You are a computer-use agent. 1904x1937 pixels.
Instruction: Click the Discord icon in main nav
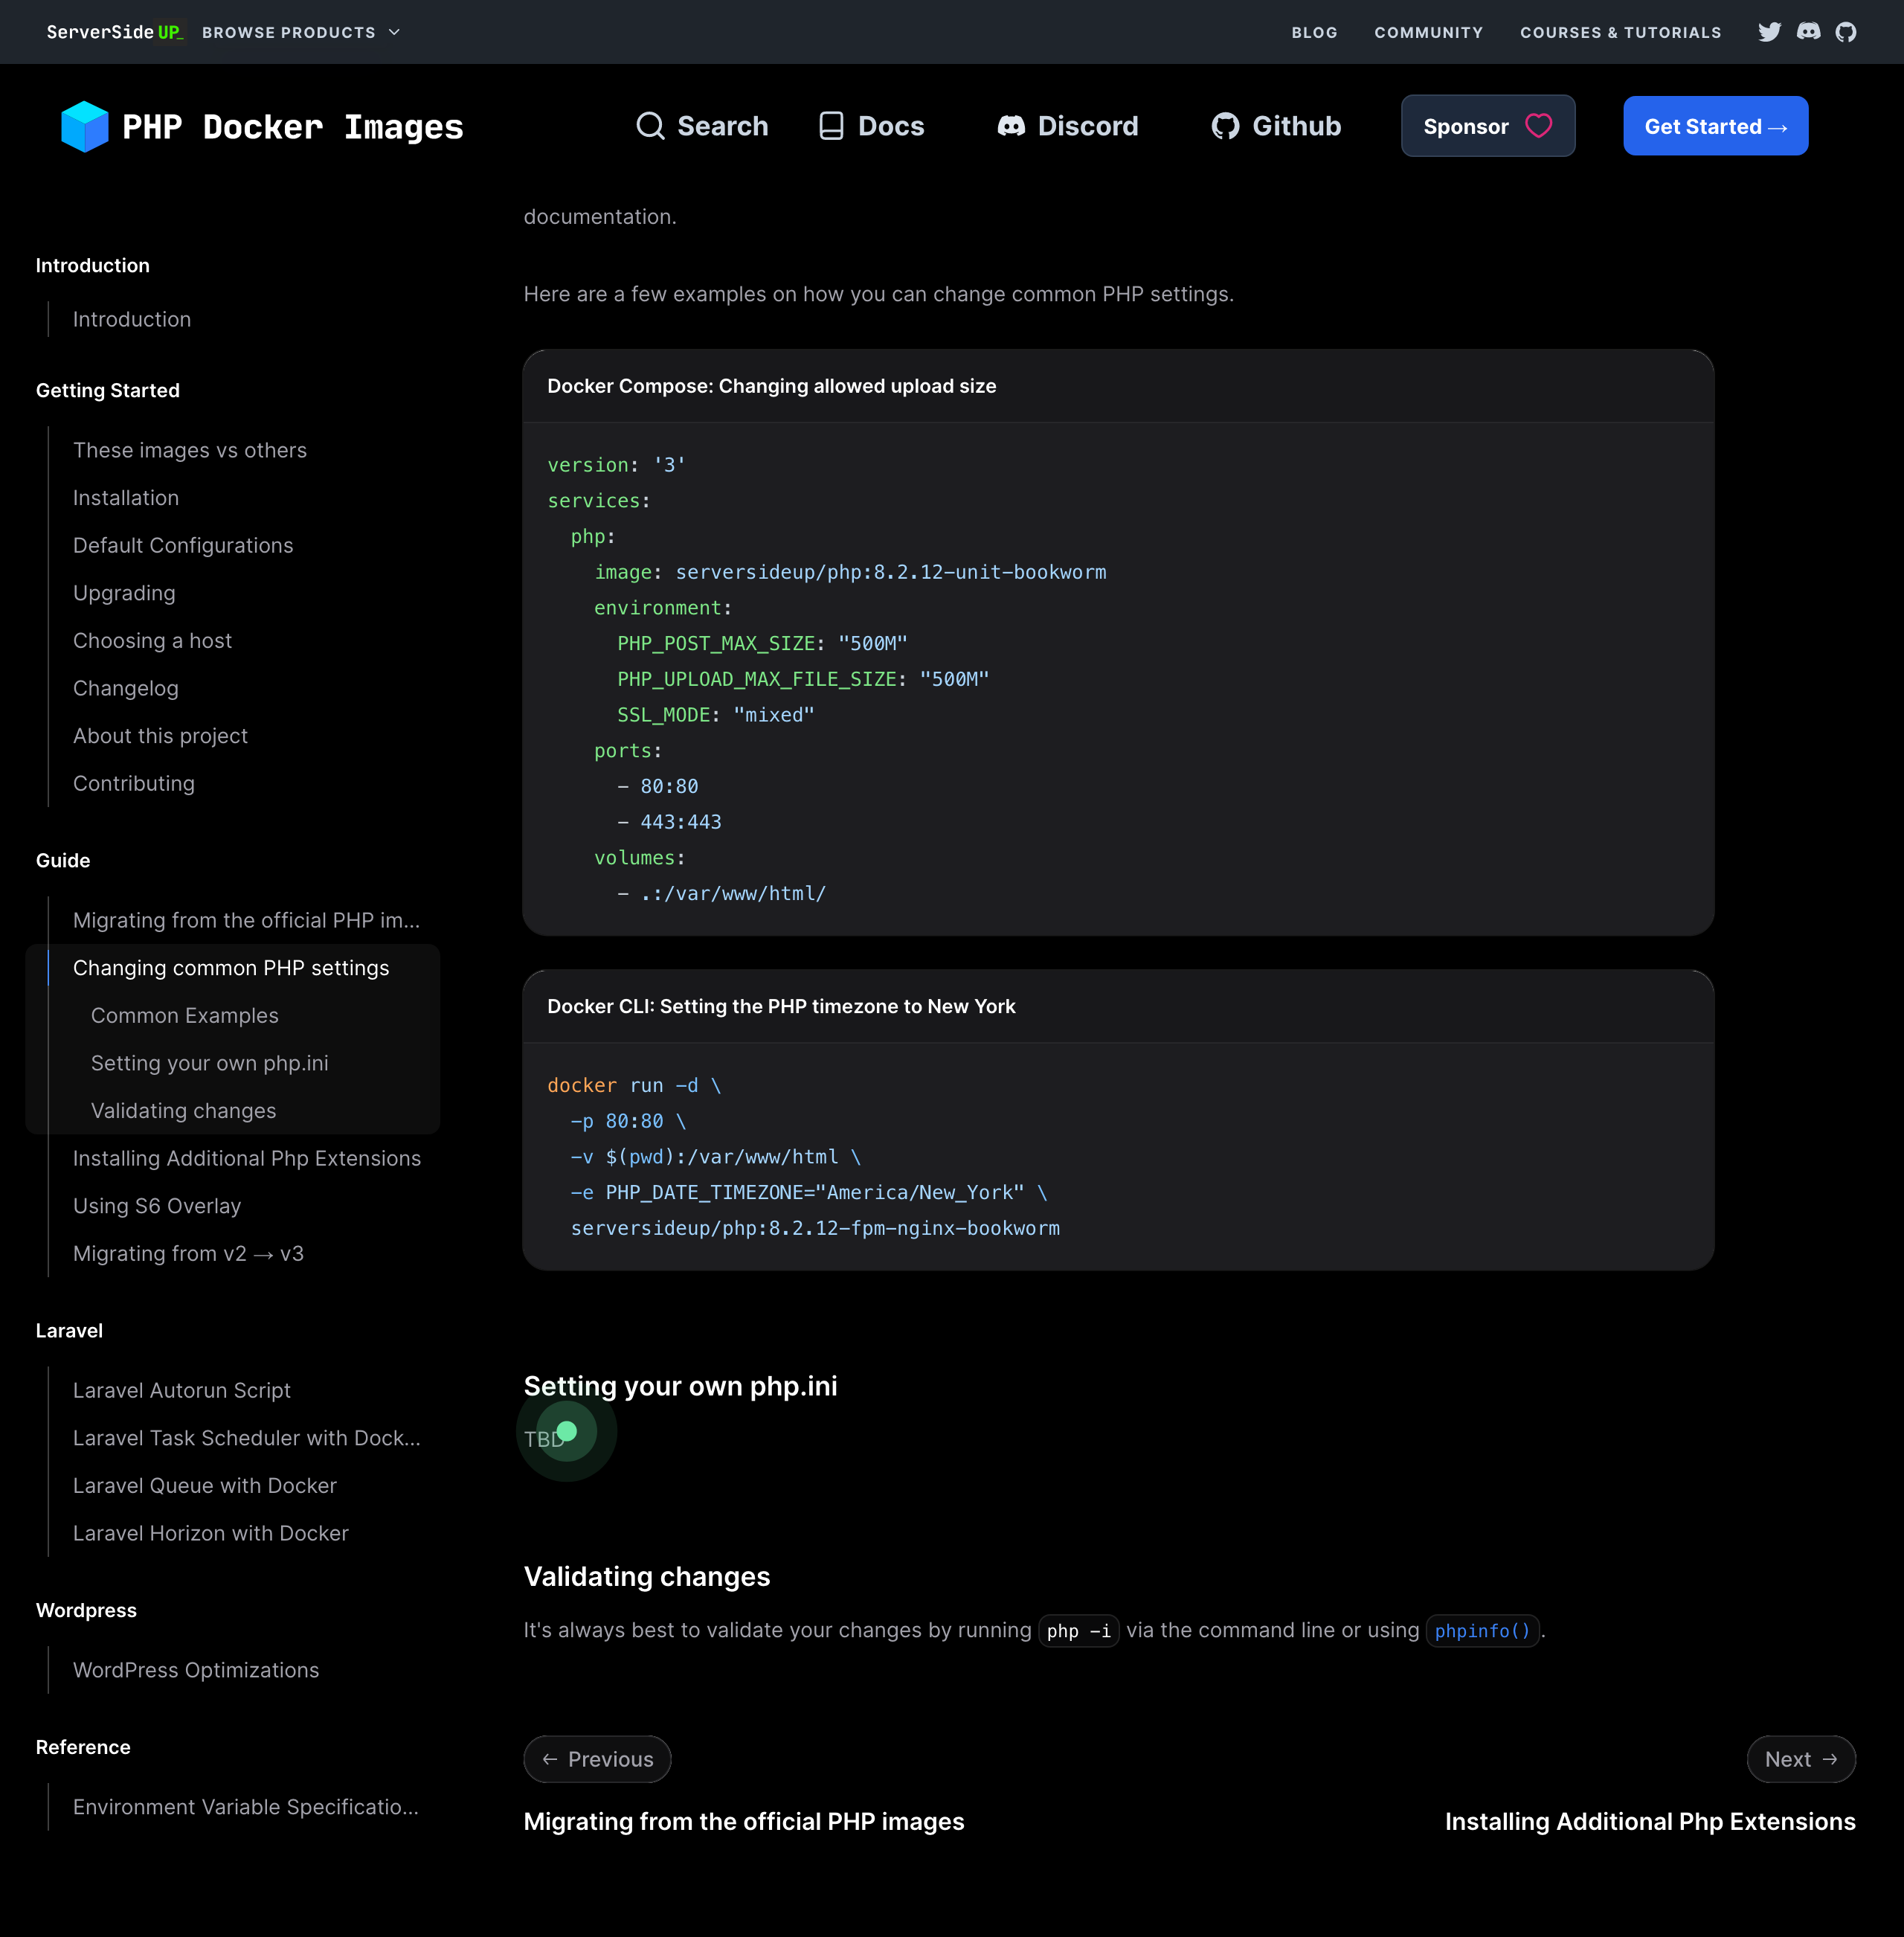tap(1011, 126)
